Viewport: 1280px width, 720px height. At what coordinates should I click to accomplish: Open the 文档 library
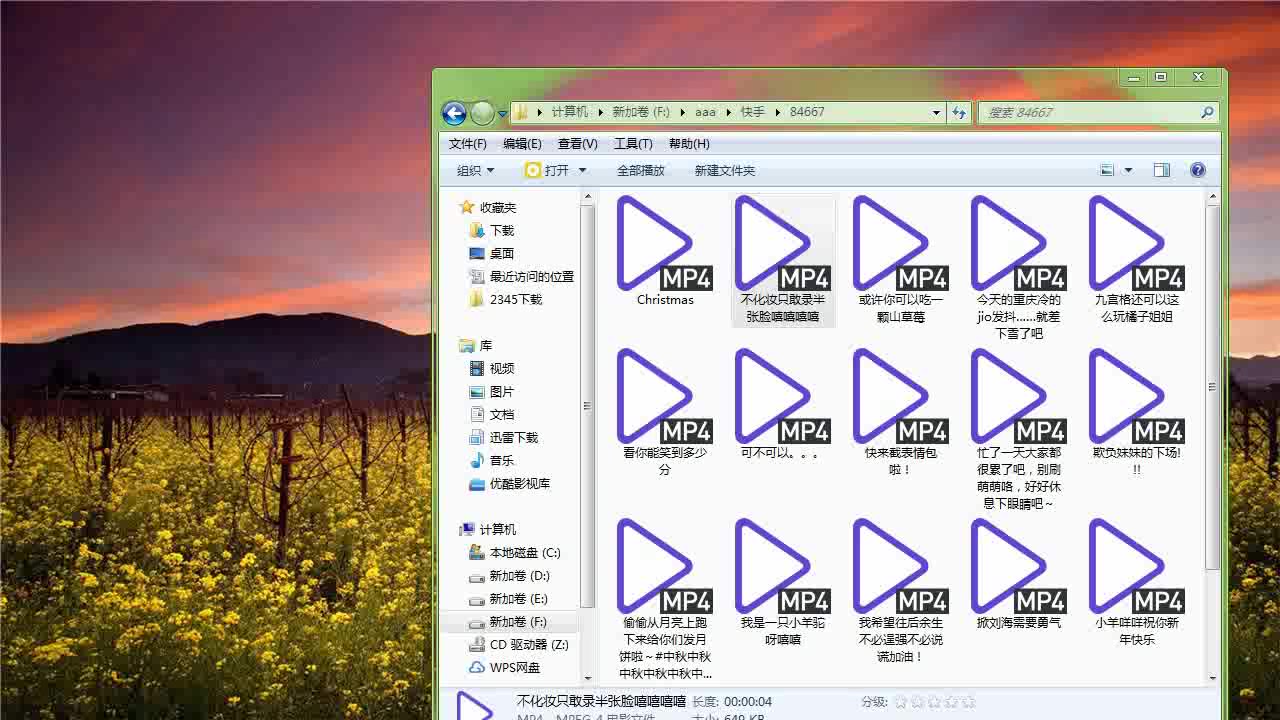tap(492, 414)
